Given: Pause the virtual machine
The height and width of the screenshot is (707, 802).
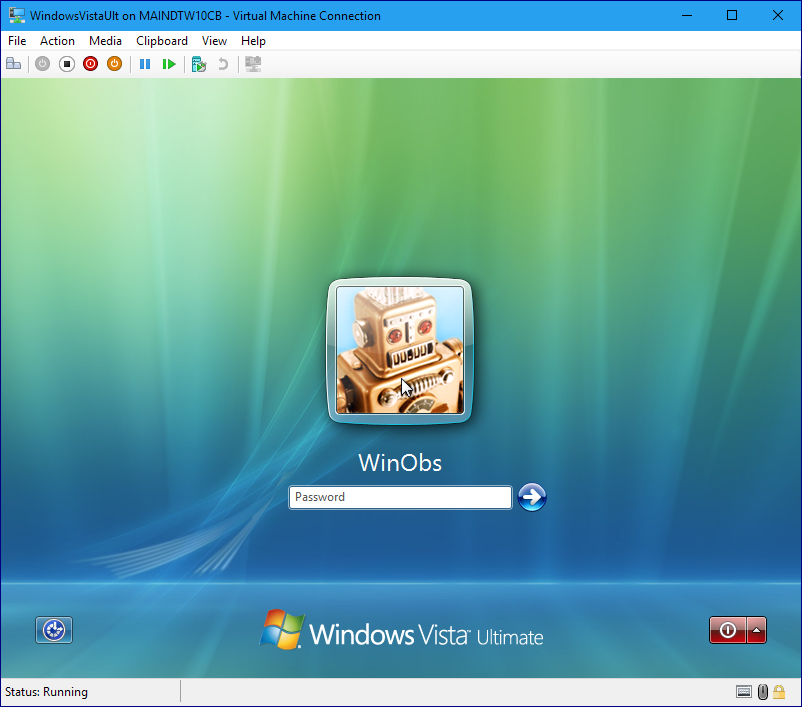Looking at the screenshot, I should click(x=145, y=63).
